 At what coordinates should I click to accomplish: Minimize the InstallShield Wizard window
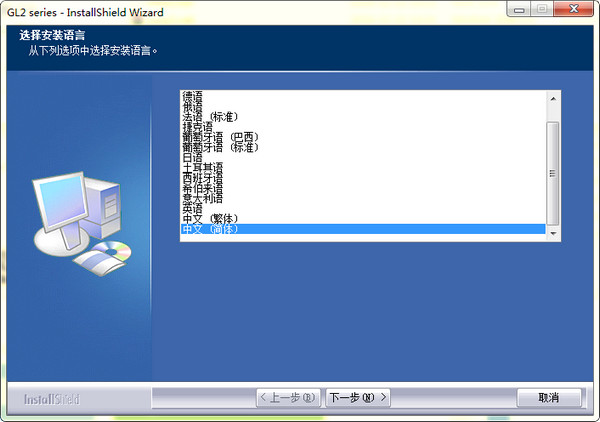coord(519,9)
